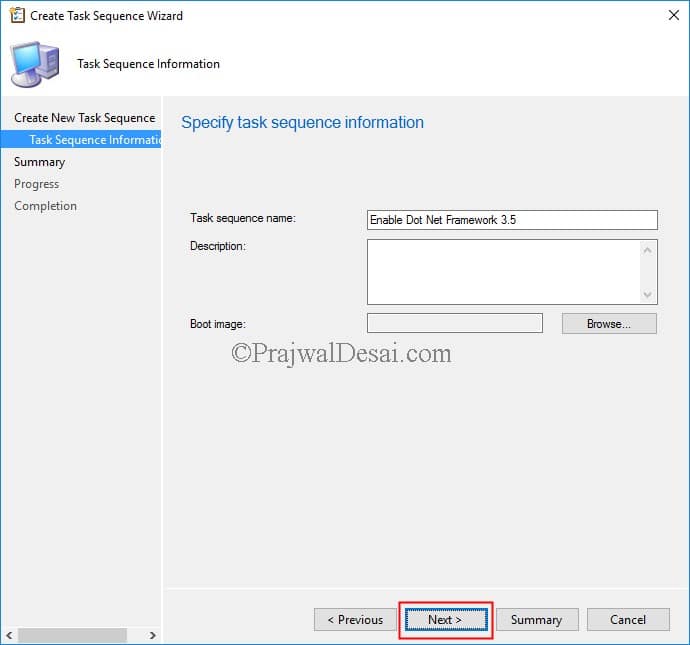Click the Boot image field
Screen dimensions: 690x645
[x=455, y=323]
